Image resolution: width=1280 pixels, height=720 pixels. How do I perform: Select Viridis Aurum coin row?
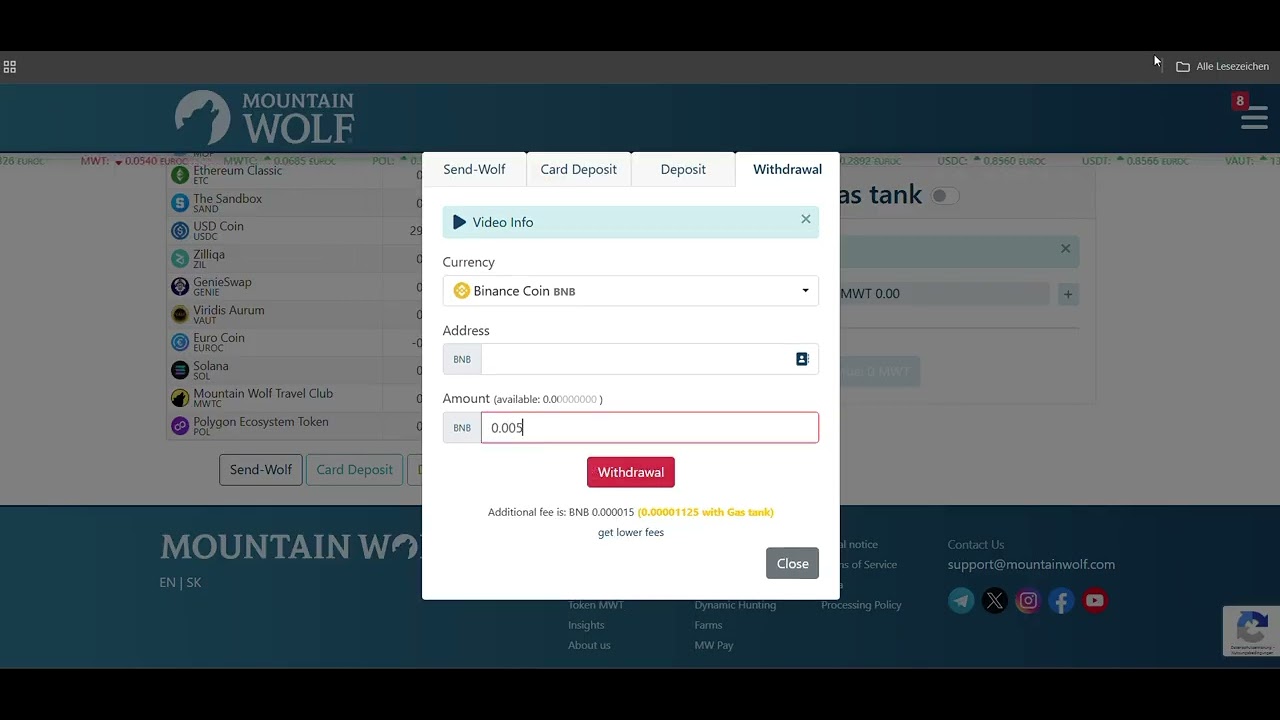(295, 315)
